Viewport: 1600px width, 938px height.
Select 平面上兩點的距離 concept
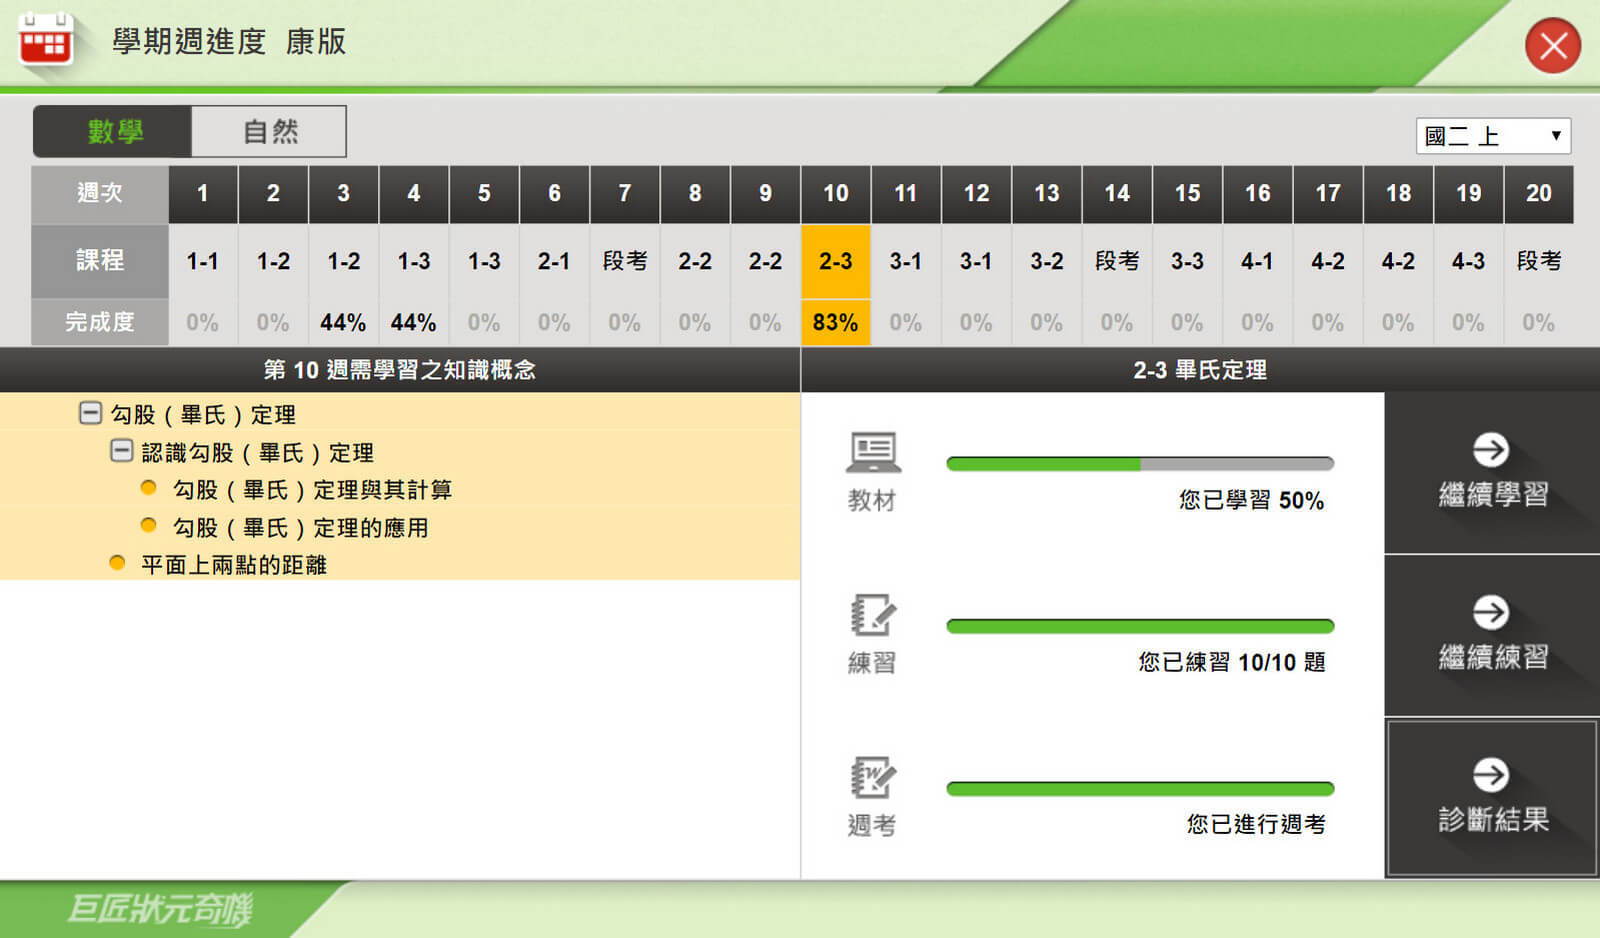(x=234, y=565)
